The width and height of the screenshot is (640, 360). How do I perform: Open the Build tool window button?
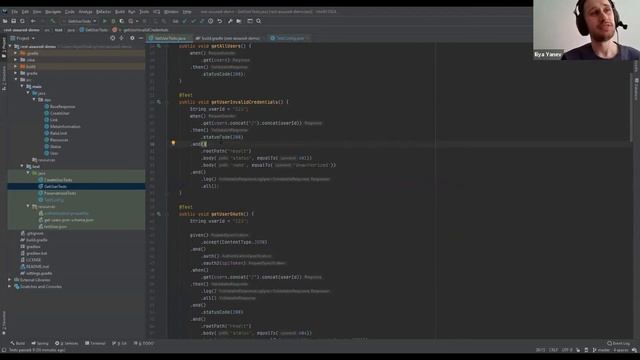coord(18,343)
